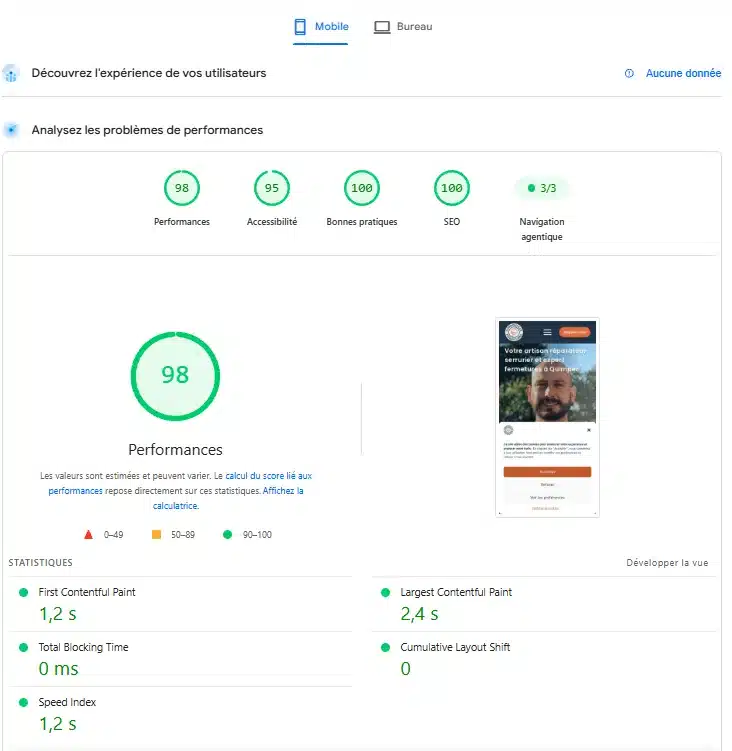
Task: Click the green dot beside Total Blocking Time
Action: pos(23,648)
